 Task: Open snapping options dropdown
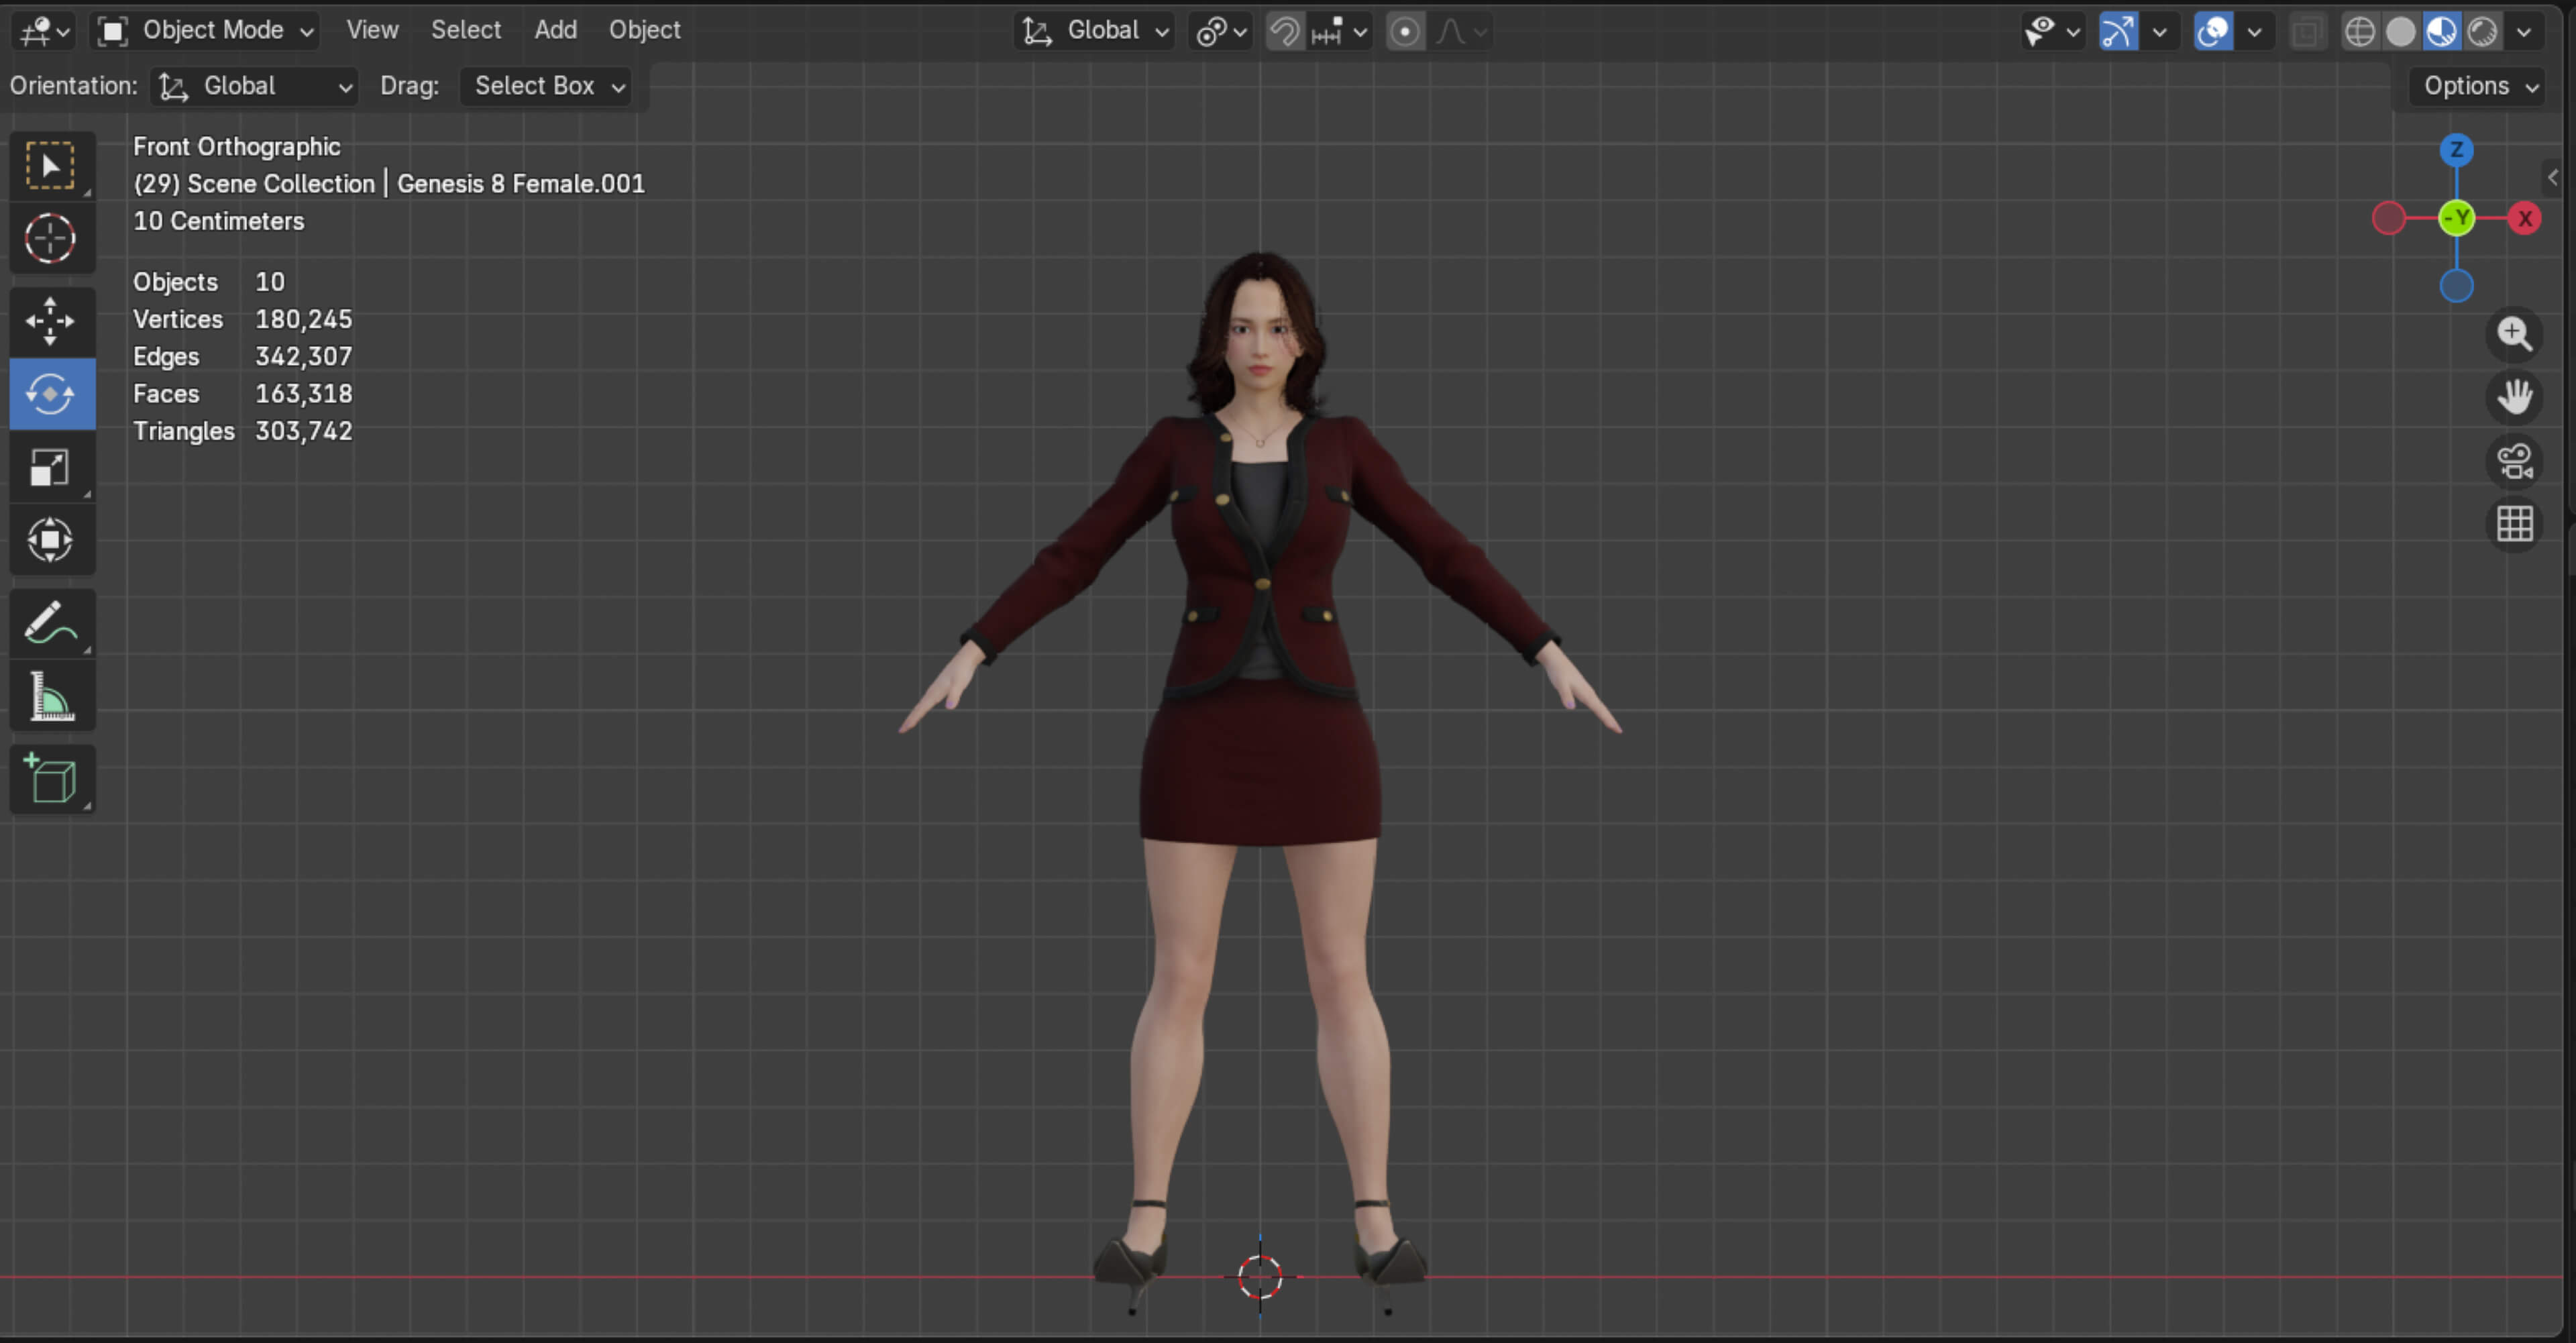pos(1339,31)
